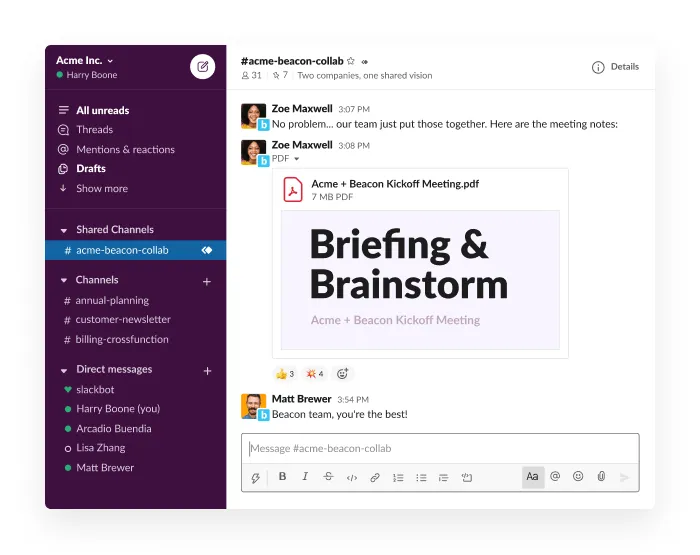Insert a code block

(x=467, y=478)
